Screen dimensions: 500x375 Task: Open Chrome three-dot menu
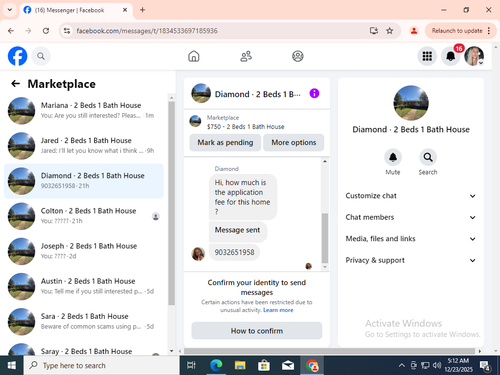pyautogui.click(x=489, y=31)
